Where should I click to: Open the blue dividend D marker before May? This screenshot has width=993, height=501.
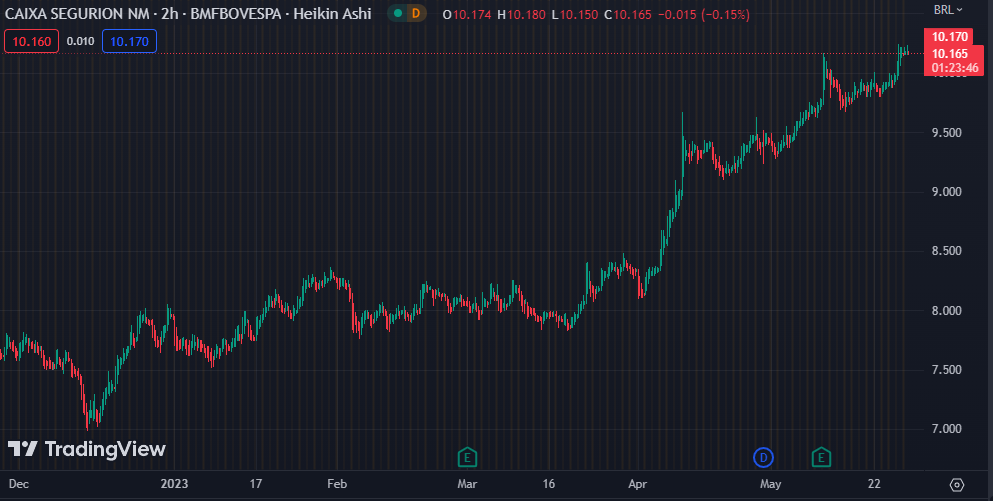[x=763, y=456]
